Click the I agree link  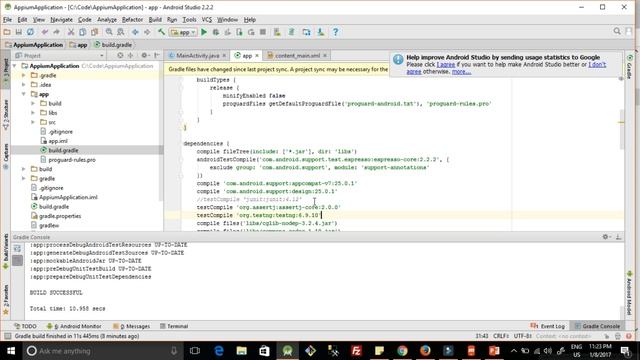(446, 64)
